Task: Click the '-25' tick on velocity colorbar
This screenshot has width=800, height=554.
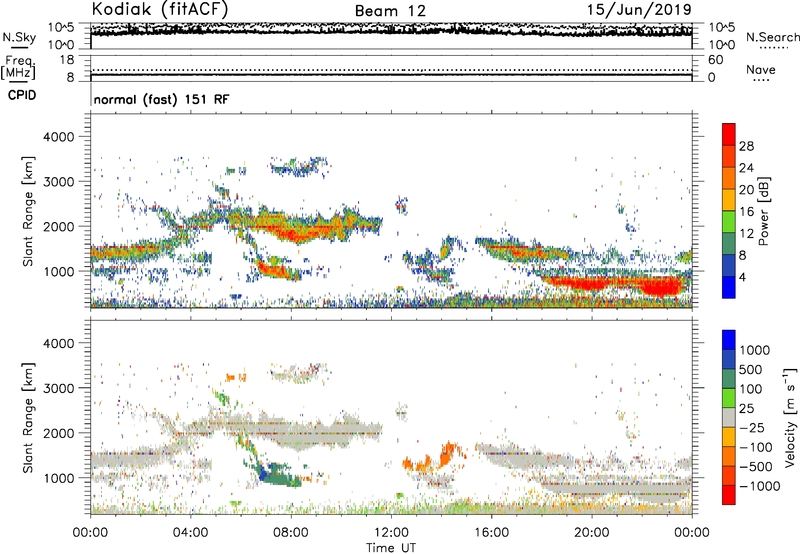Action: pos(751,428)
